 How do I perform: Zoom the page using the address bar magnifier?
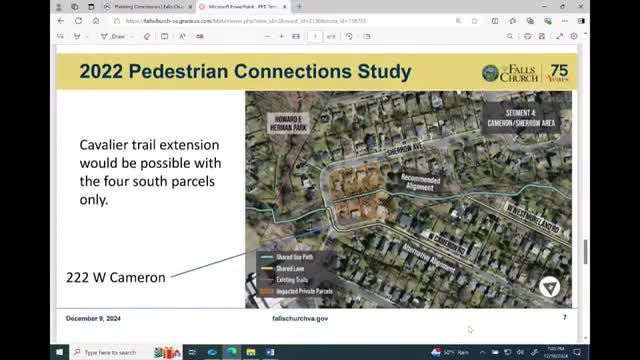pos(458,21)
